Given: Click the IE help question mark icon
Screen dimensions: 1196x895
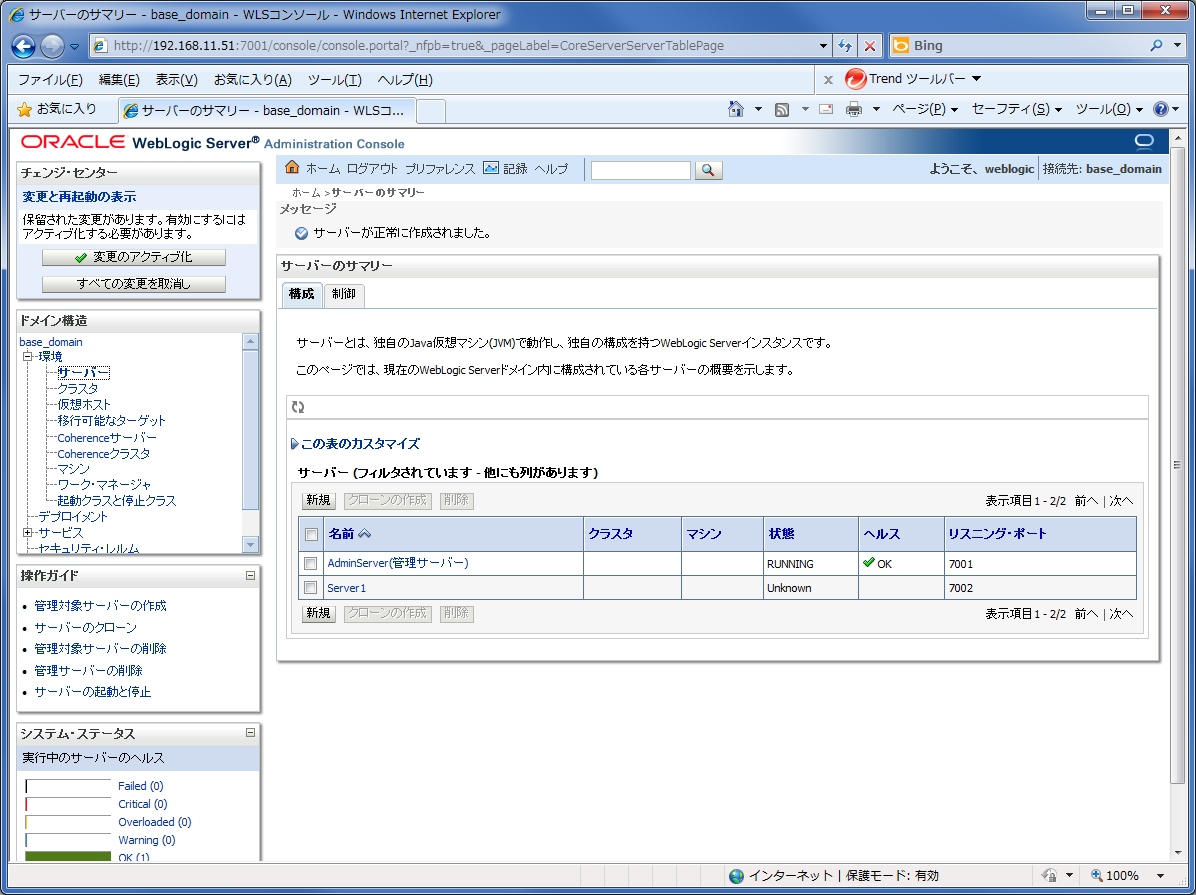Looking at the screenshot, I should [1161, 109].
